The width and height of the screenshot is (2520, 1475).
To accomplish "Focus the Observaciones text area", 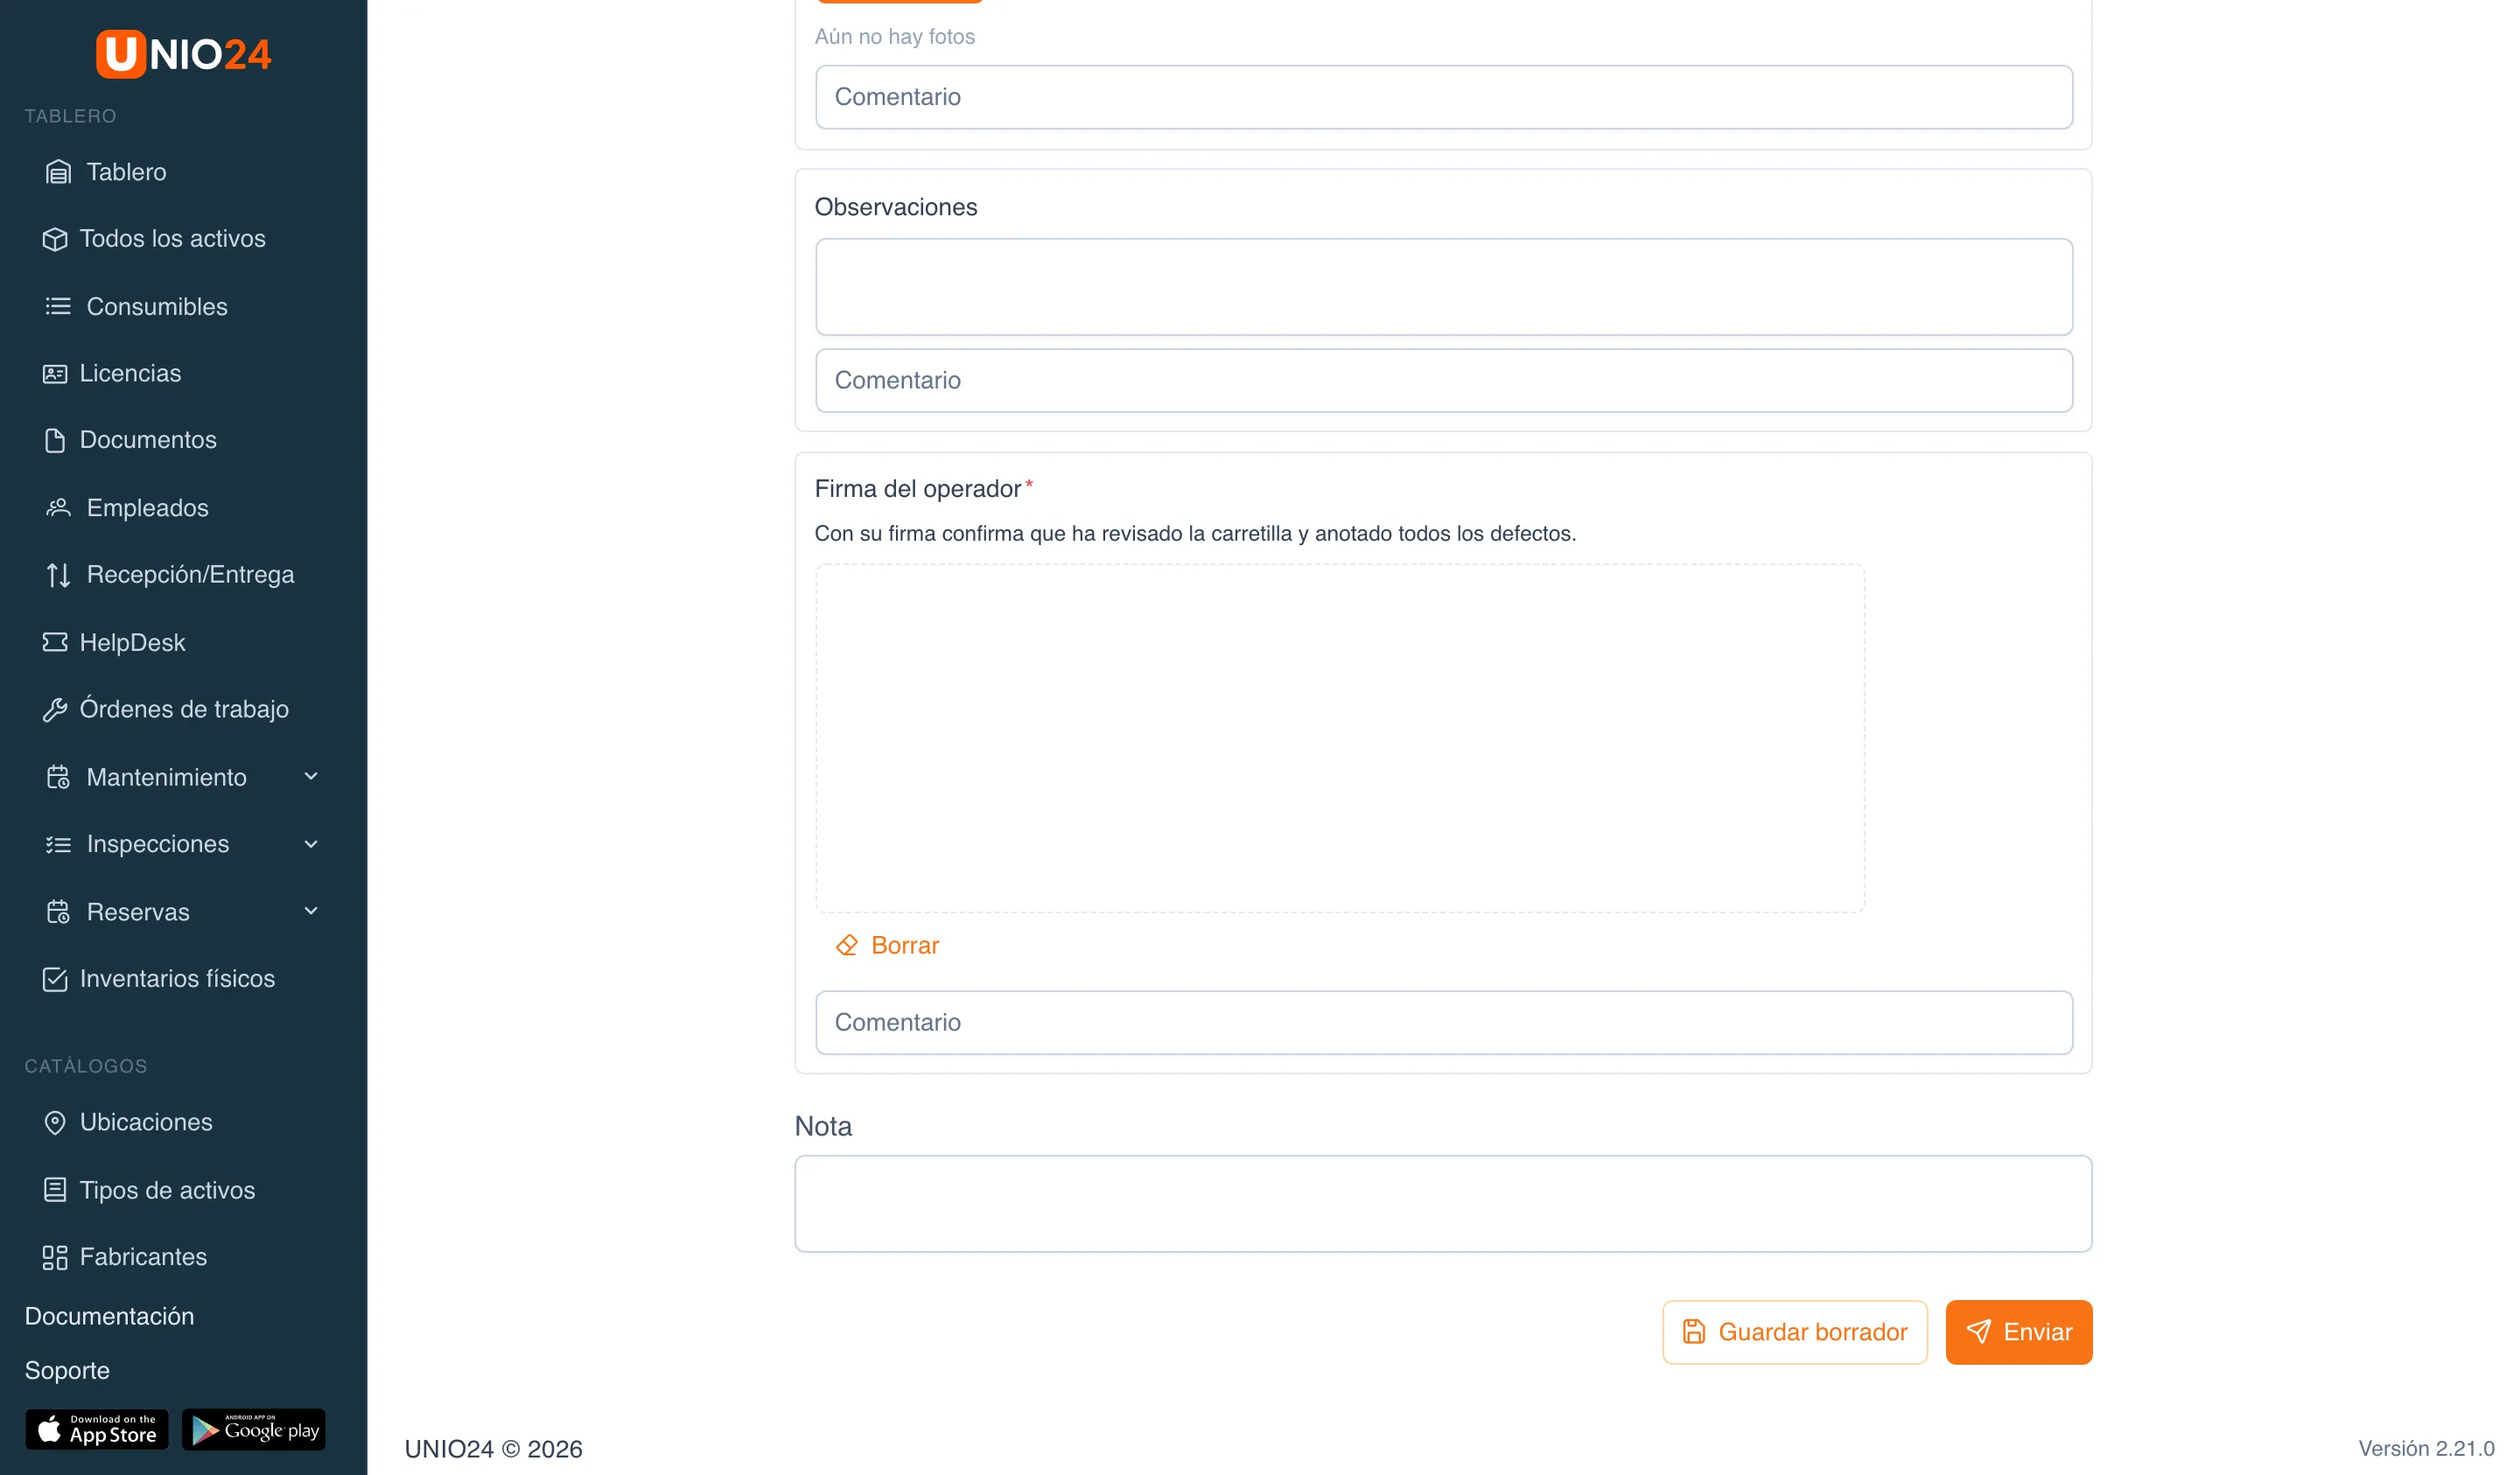I will (1443, 286).
